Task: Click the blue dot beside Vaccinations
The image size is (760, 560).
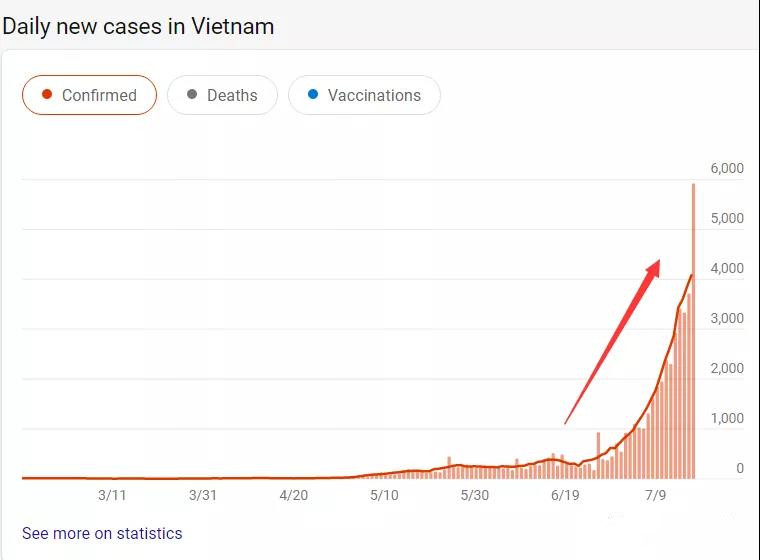Action: (313, 94)
